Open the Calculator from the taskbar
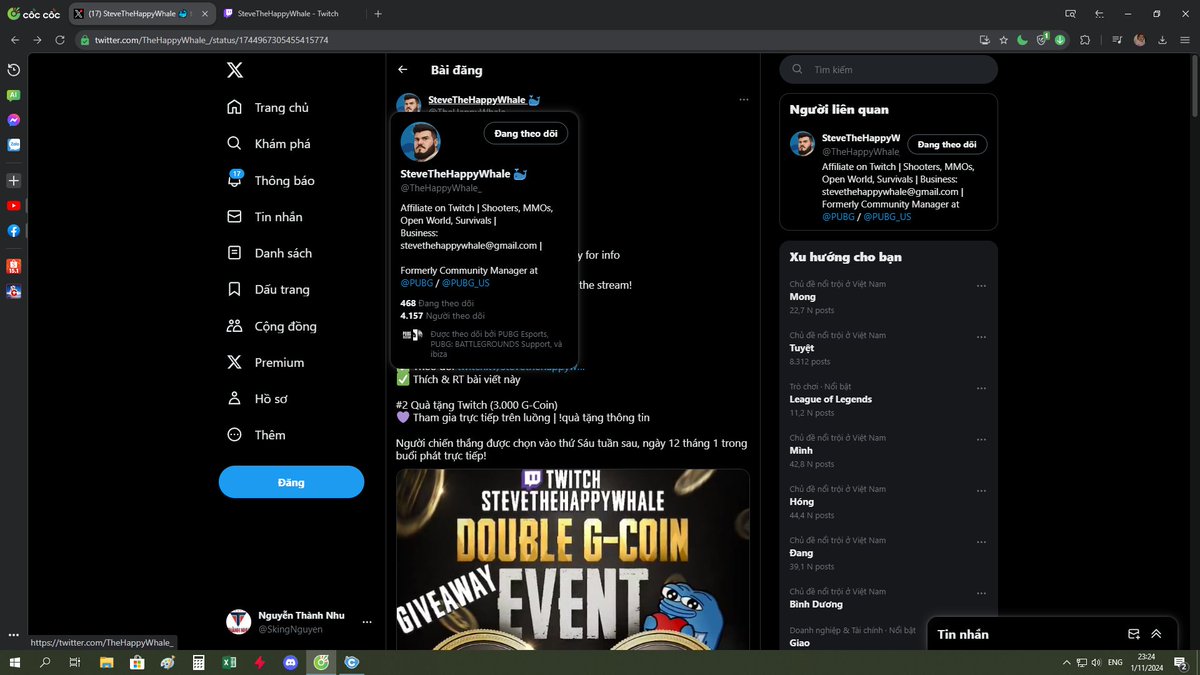Screen dimensions: 1200x675 tap(198, 662)
